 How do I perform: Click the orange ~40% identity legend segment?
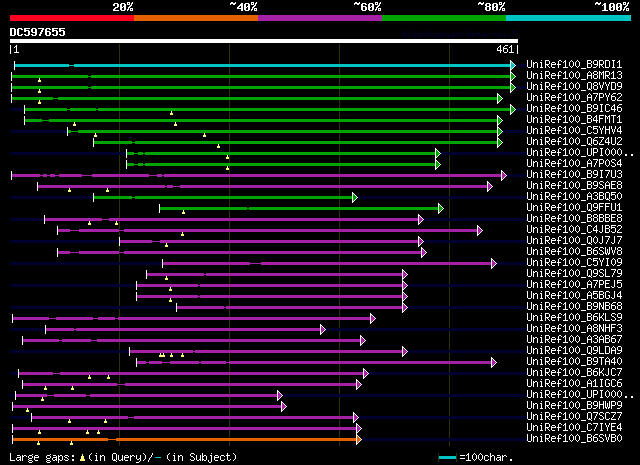coord(196,18)
